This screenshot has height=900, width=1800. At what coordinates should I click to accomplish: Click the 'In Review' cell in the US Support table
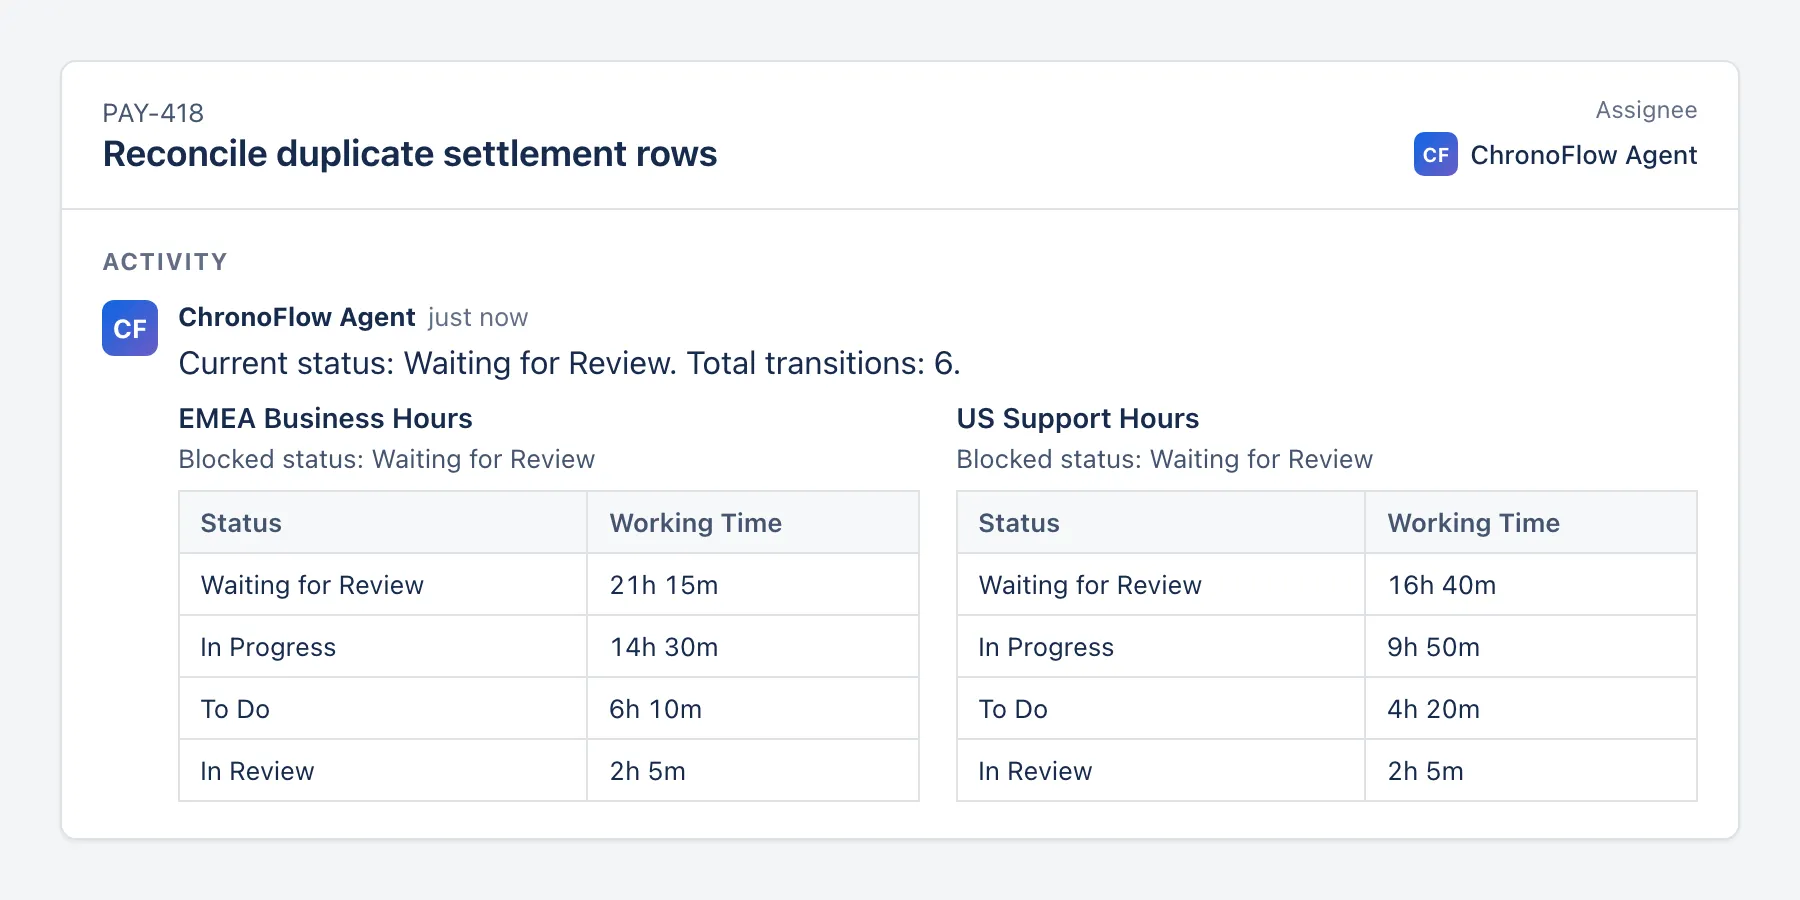(x=1161, y=771)
